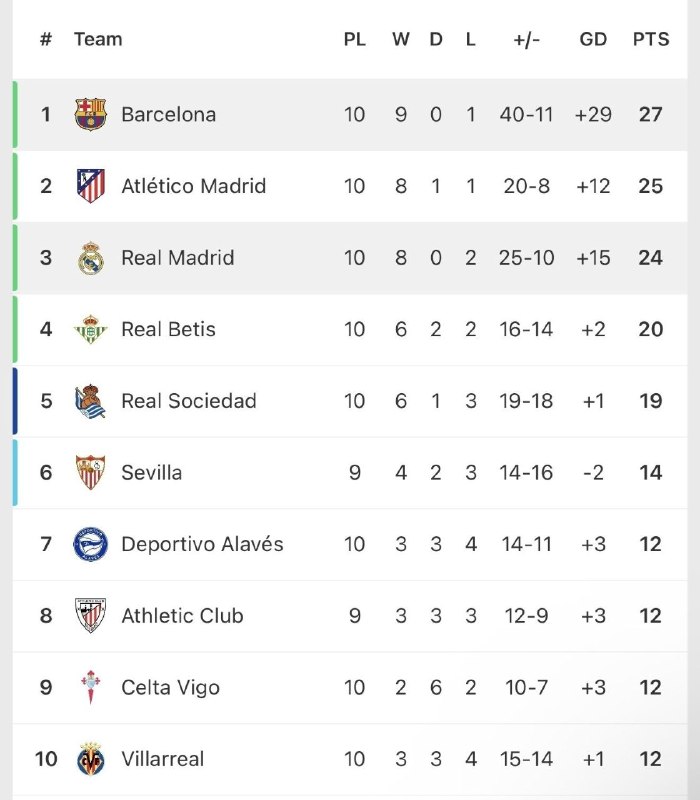This screenshot has width=700, height=800.
Task: Click the Barcelona club crest
Action: [90, 114]
